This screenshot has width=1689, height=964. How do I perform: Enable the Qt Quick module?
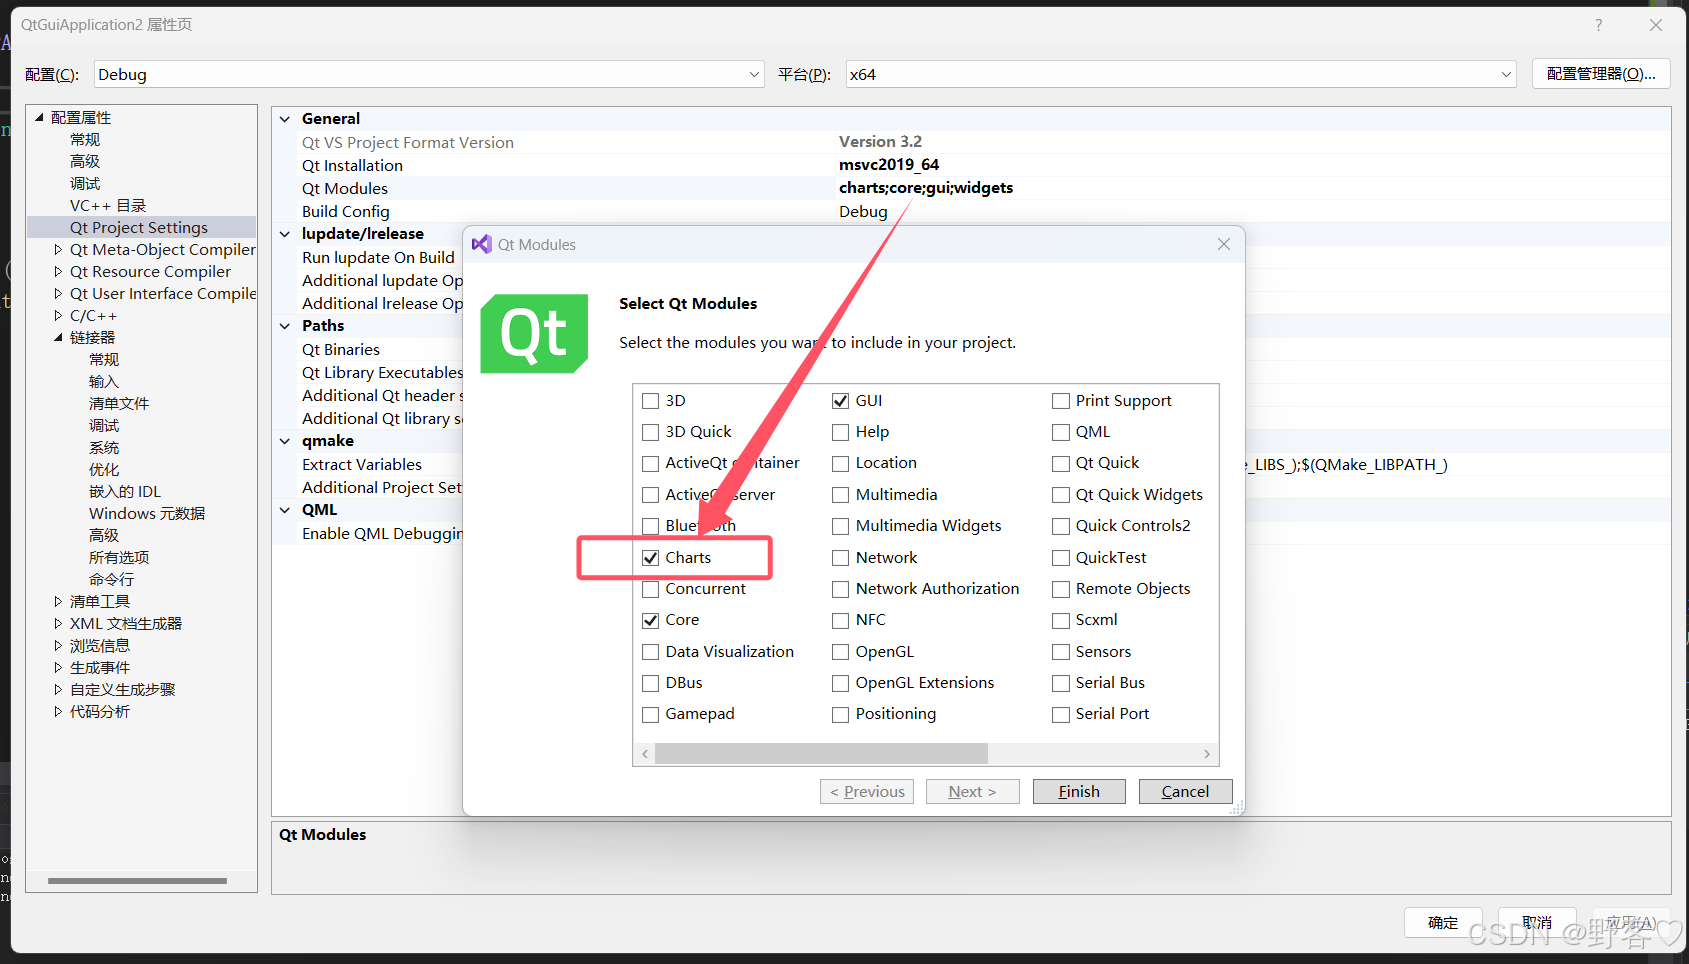pos(1061,462)
